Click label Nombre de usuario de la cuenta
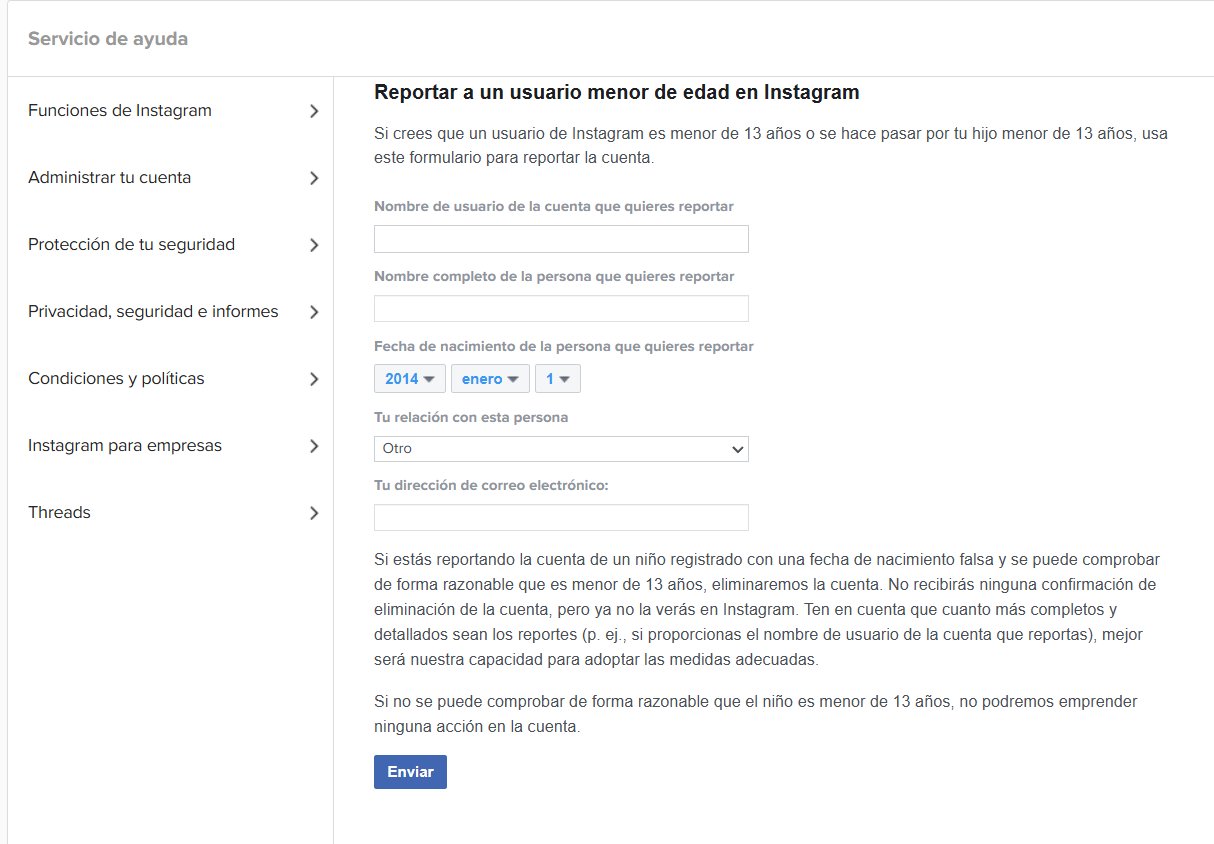This screenshot has height=844, width=1214. click(x=554, y=207)
